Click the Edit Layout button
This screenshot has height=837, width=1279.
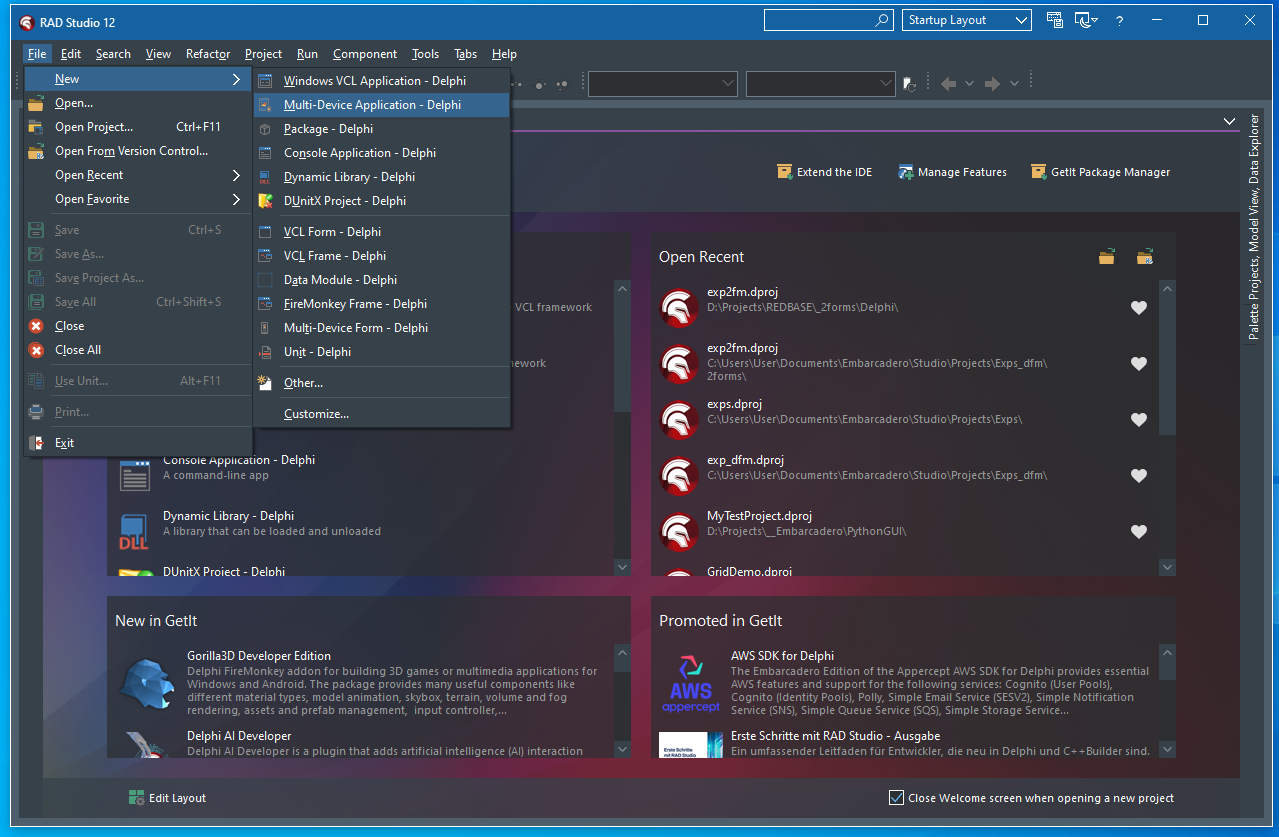coord(167,798)
